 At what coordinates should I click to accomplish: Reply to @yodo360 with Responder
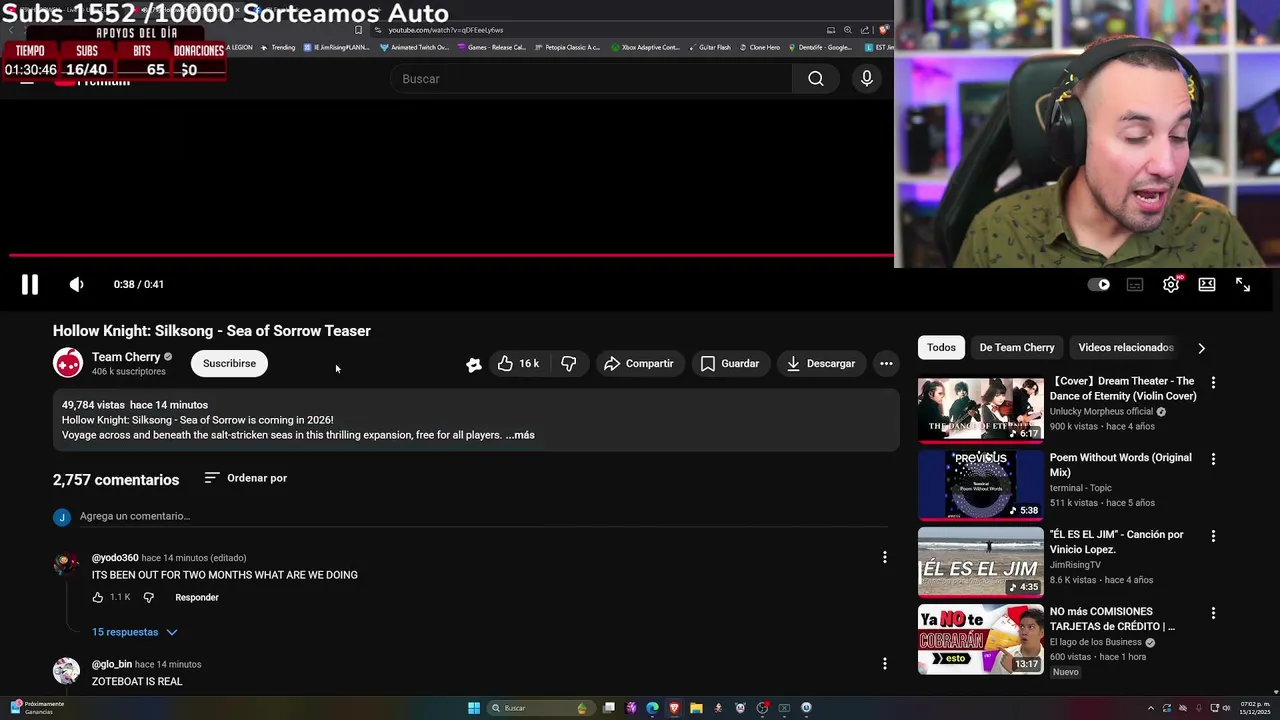pos(197,597)
